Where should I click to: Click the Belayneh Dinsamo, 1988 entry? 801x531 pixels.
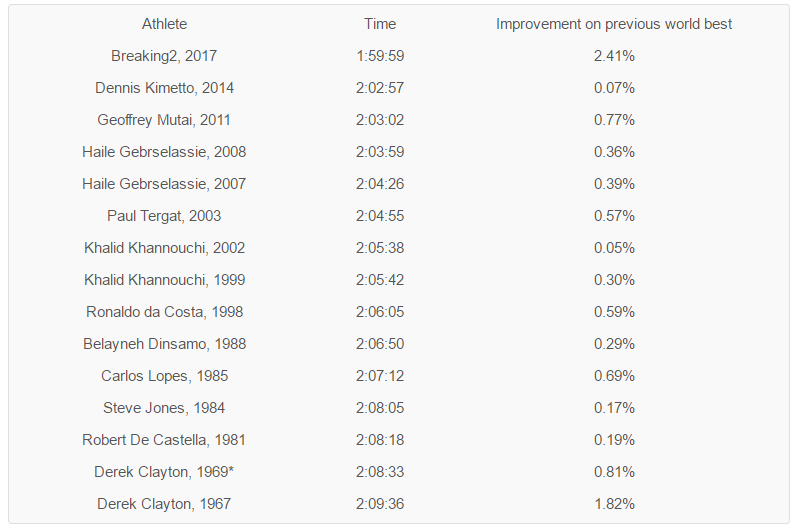164,344
